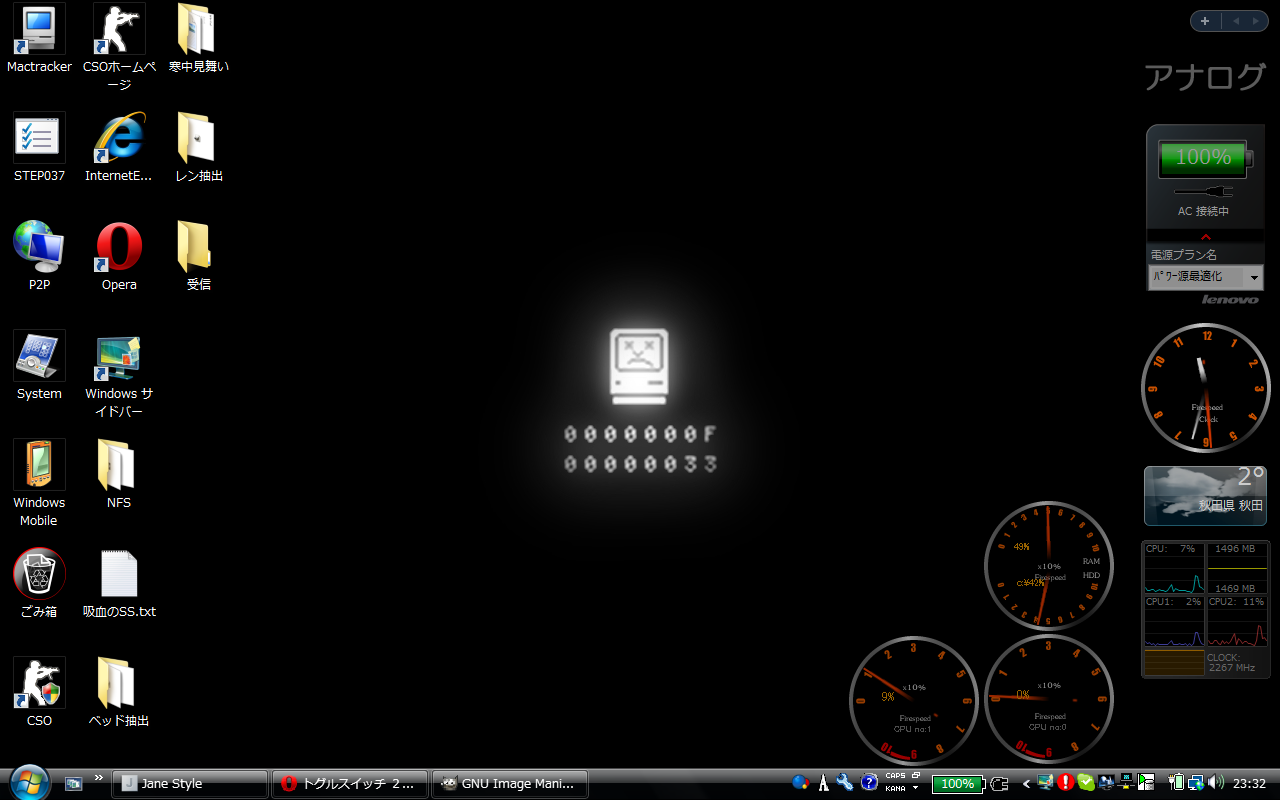Switch to the Jane Style taskbar window
Viewport: 1280px width, 800px height.
190,784
